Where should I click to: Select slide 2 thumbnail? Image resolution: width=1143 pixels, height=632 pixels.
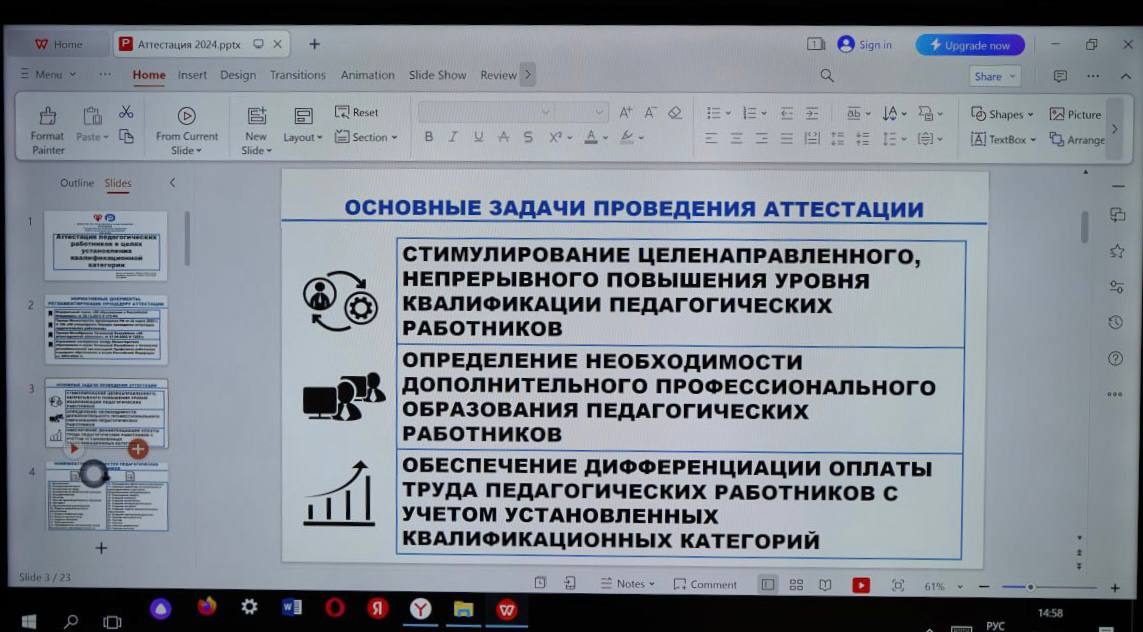[106, 329]
